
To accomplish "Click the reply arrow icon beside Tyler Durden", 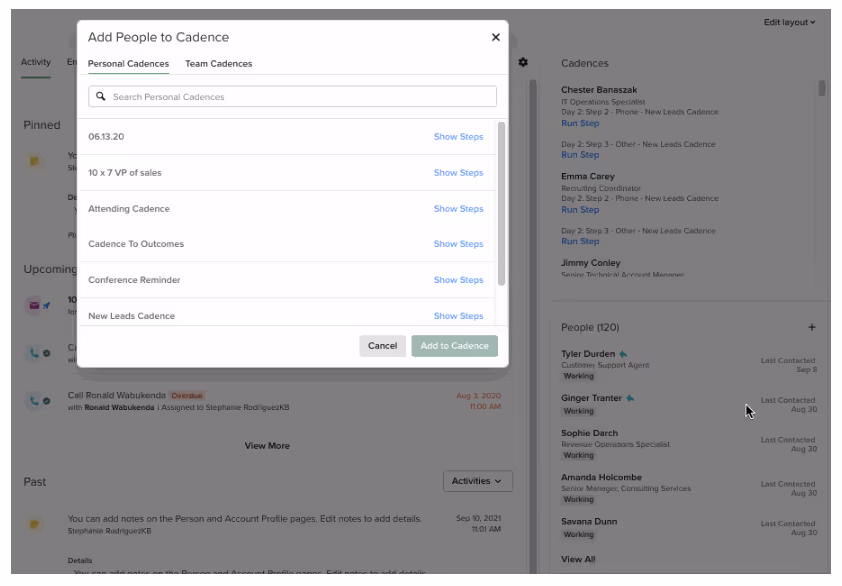I will point(623,354).
